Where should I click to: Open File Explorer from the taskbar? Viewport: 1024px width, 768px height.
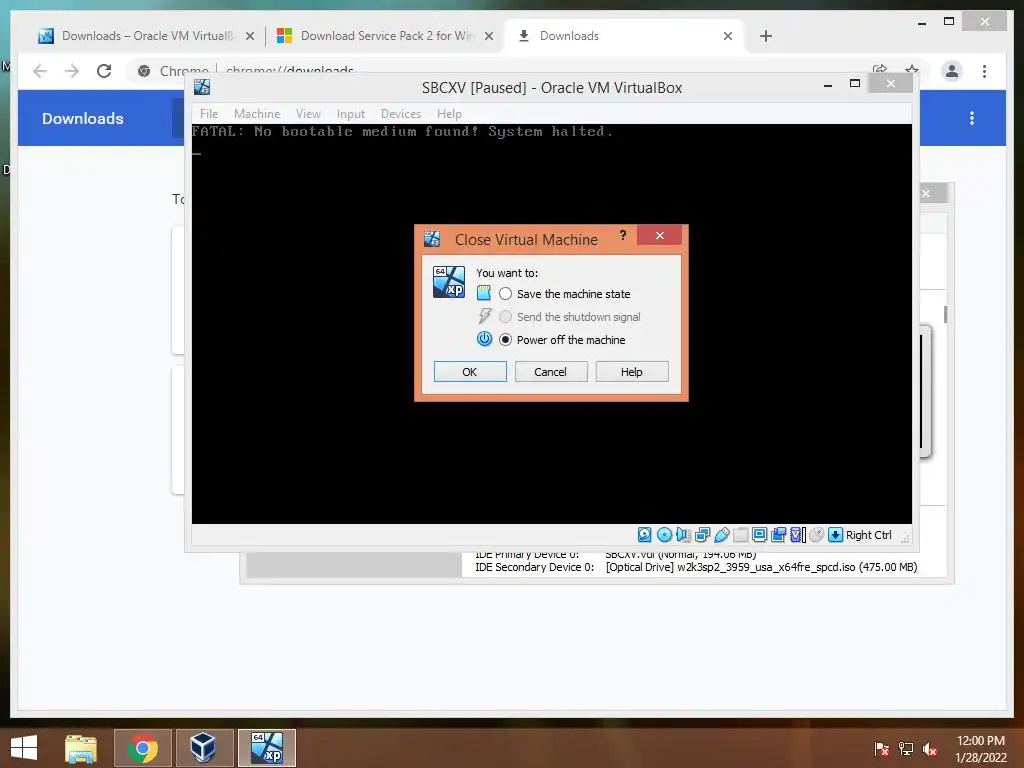pyautogui.click(x=81, y=748)
